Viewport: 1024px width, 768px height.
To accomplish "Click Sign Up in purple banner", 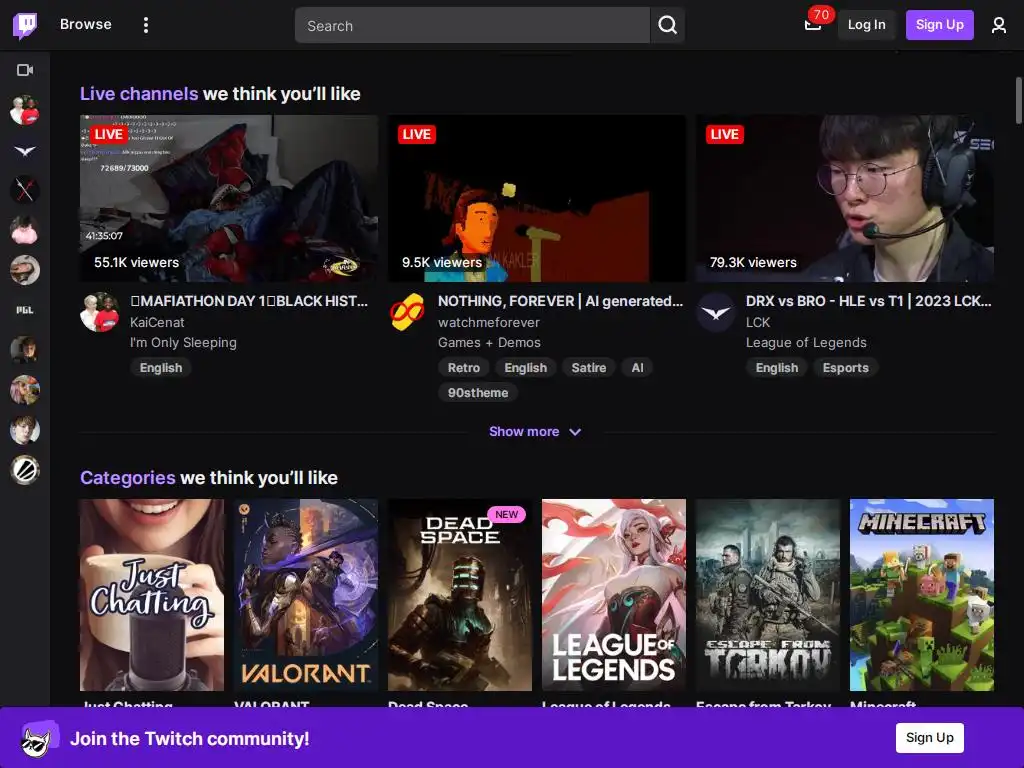I will pos(929,737).
